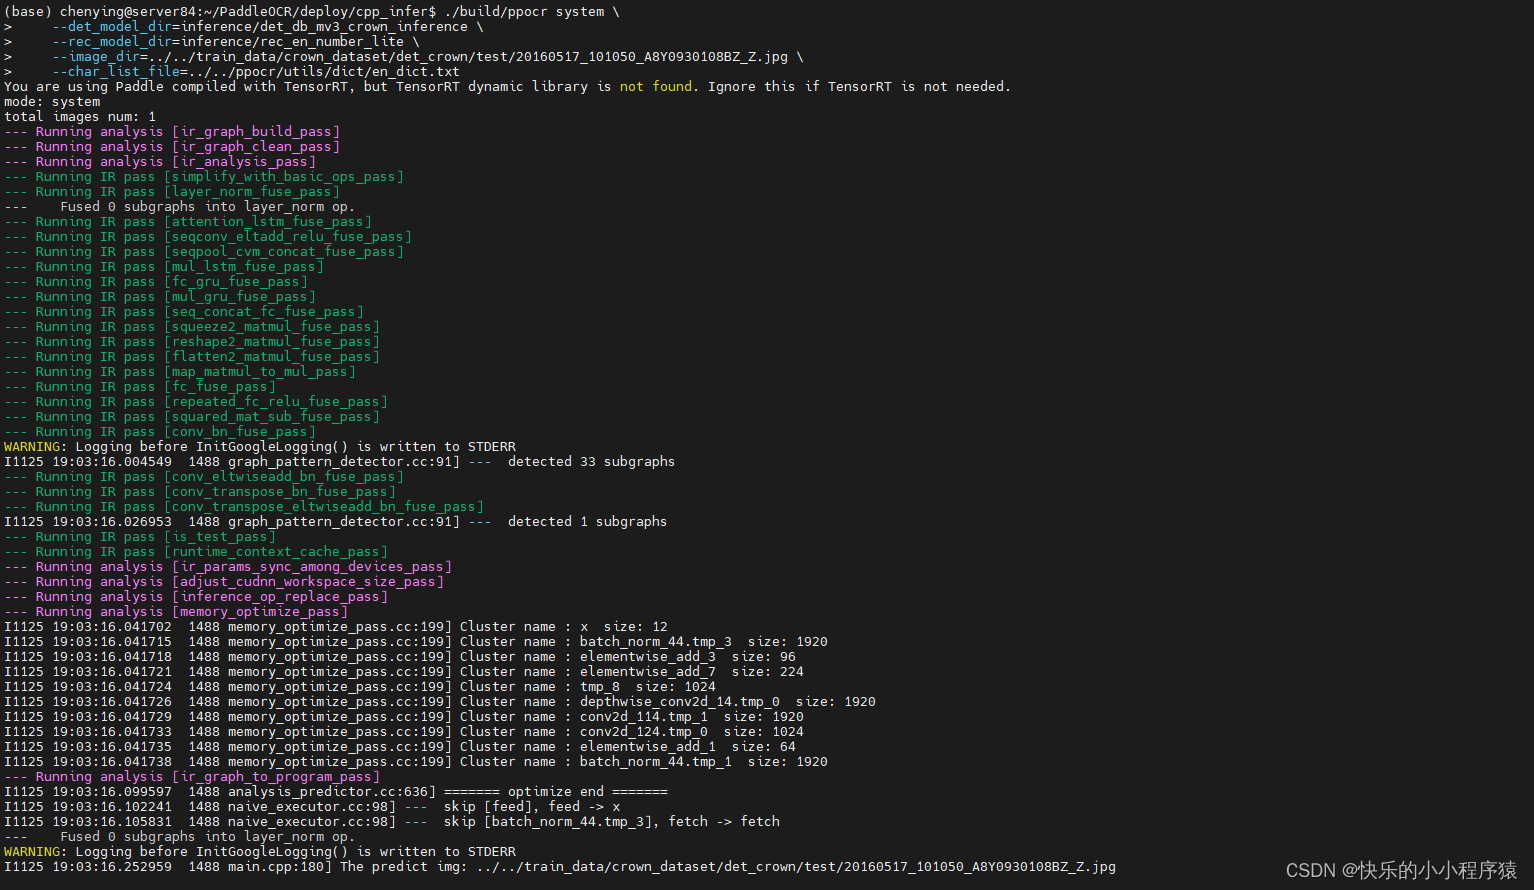Click 'flatten2_matmul_fuse_pass' line
The width and height of the screenshot is (1534, 890).
point(192,357)
